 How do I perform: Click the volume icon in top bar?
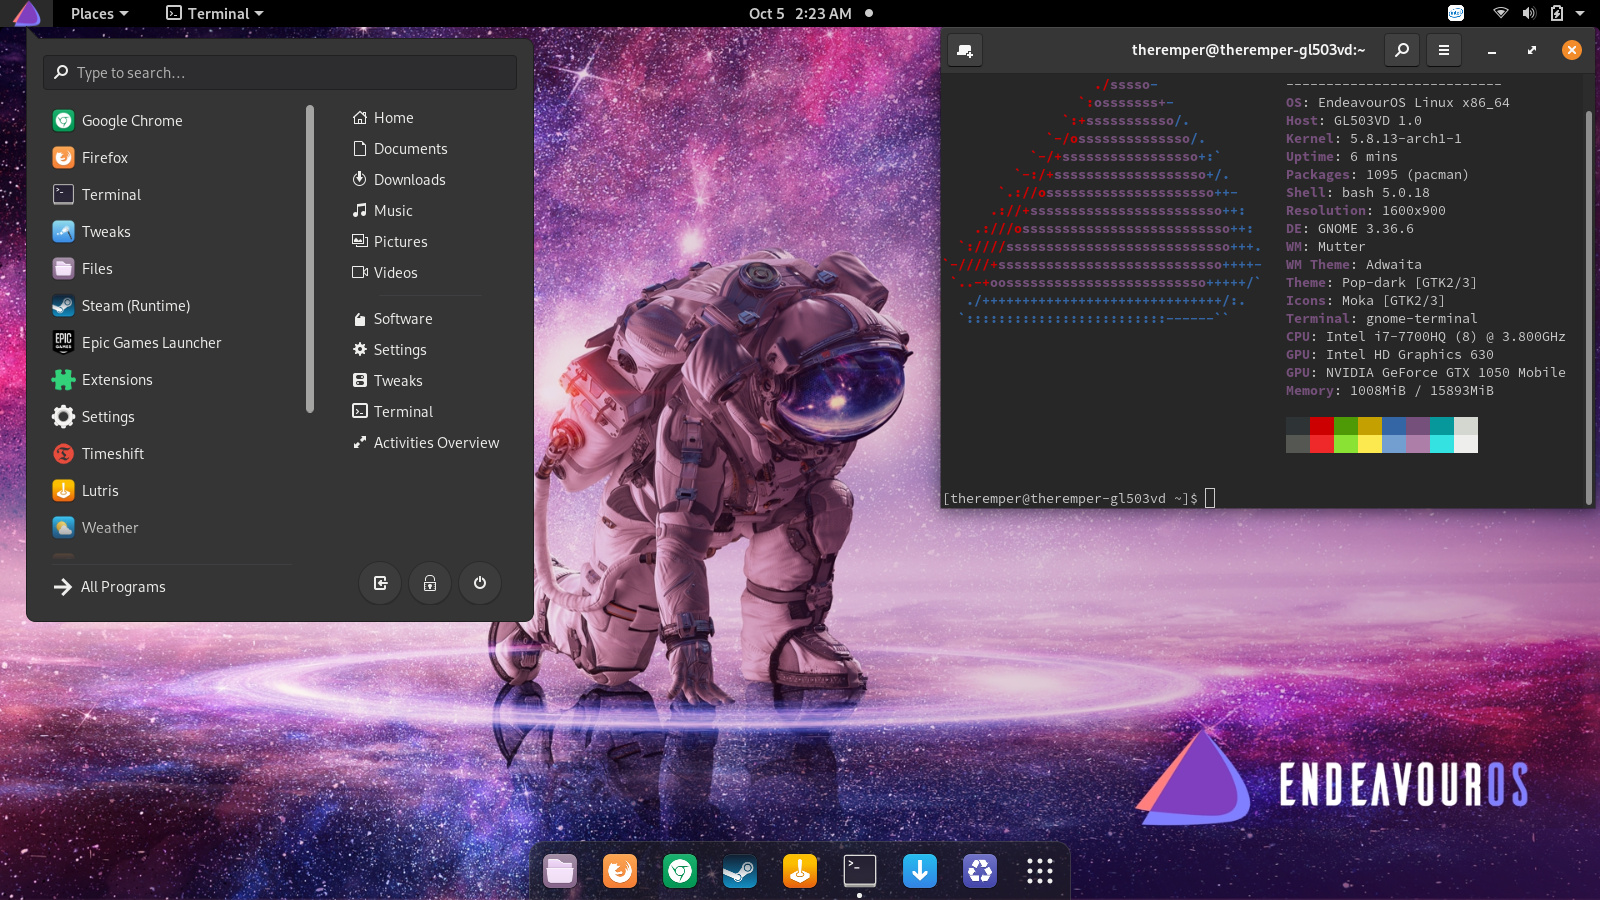pos(1529,13)
